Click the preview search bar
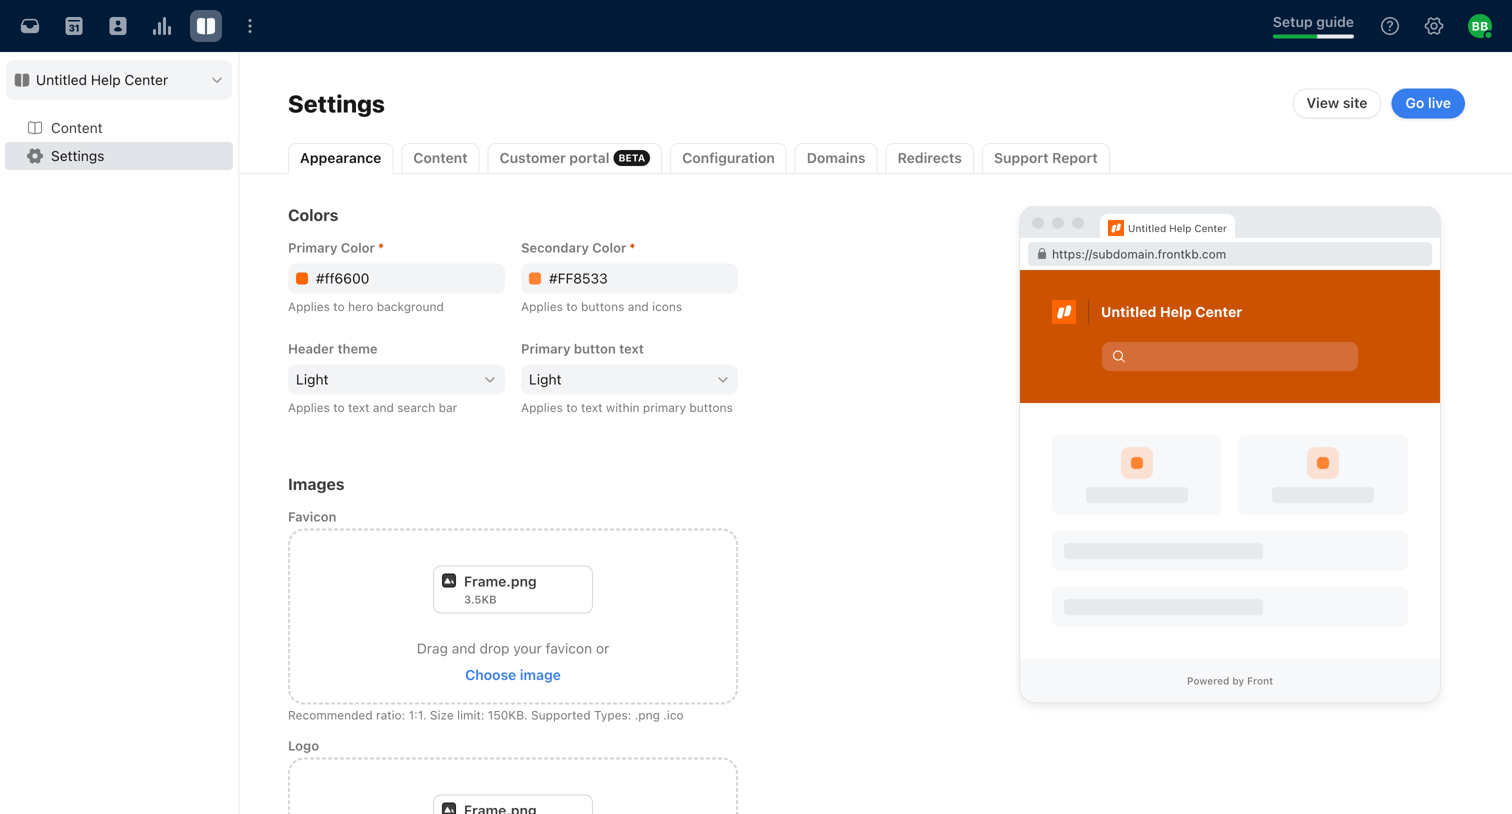The width and height of the screenshot is (1512, 814). tap(1230, 357)
